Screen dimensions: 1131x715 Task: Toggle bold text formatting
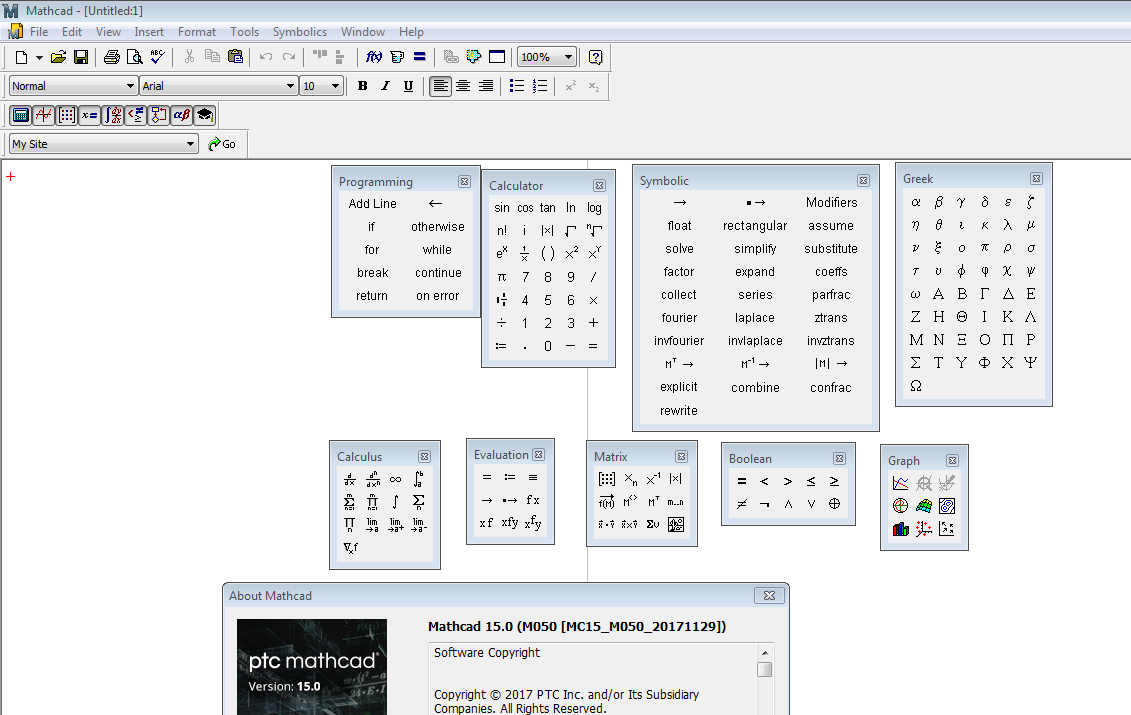(362, 86)
